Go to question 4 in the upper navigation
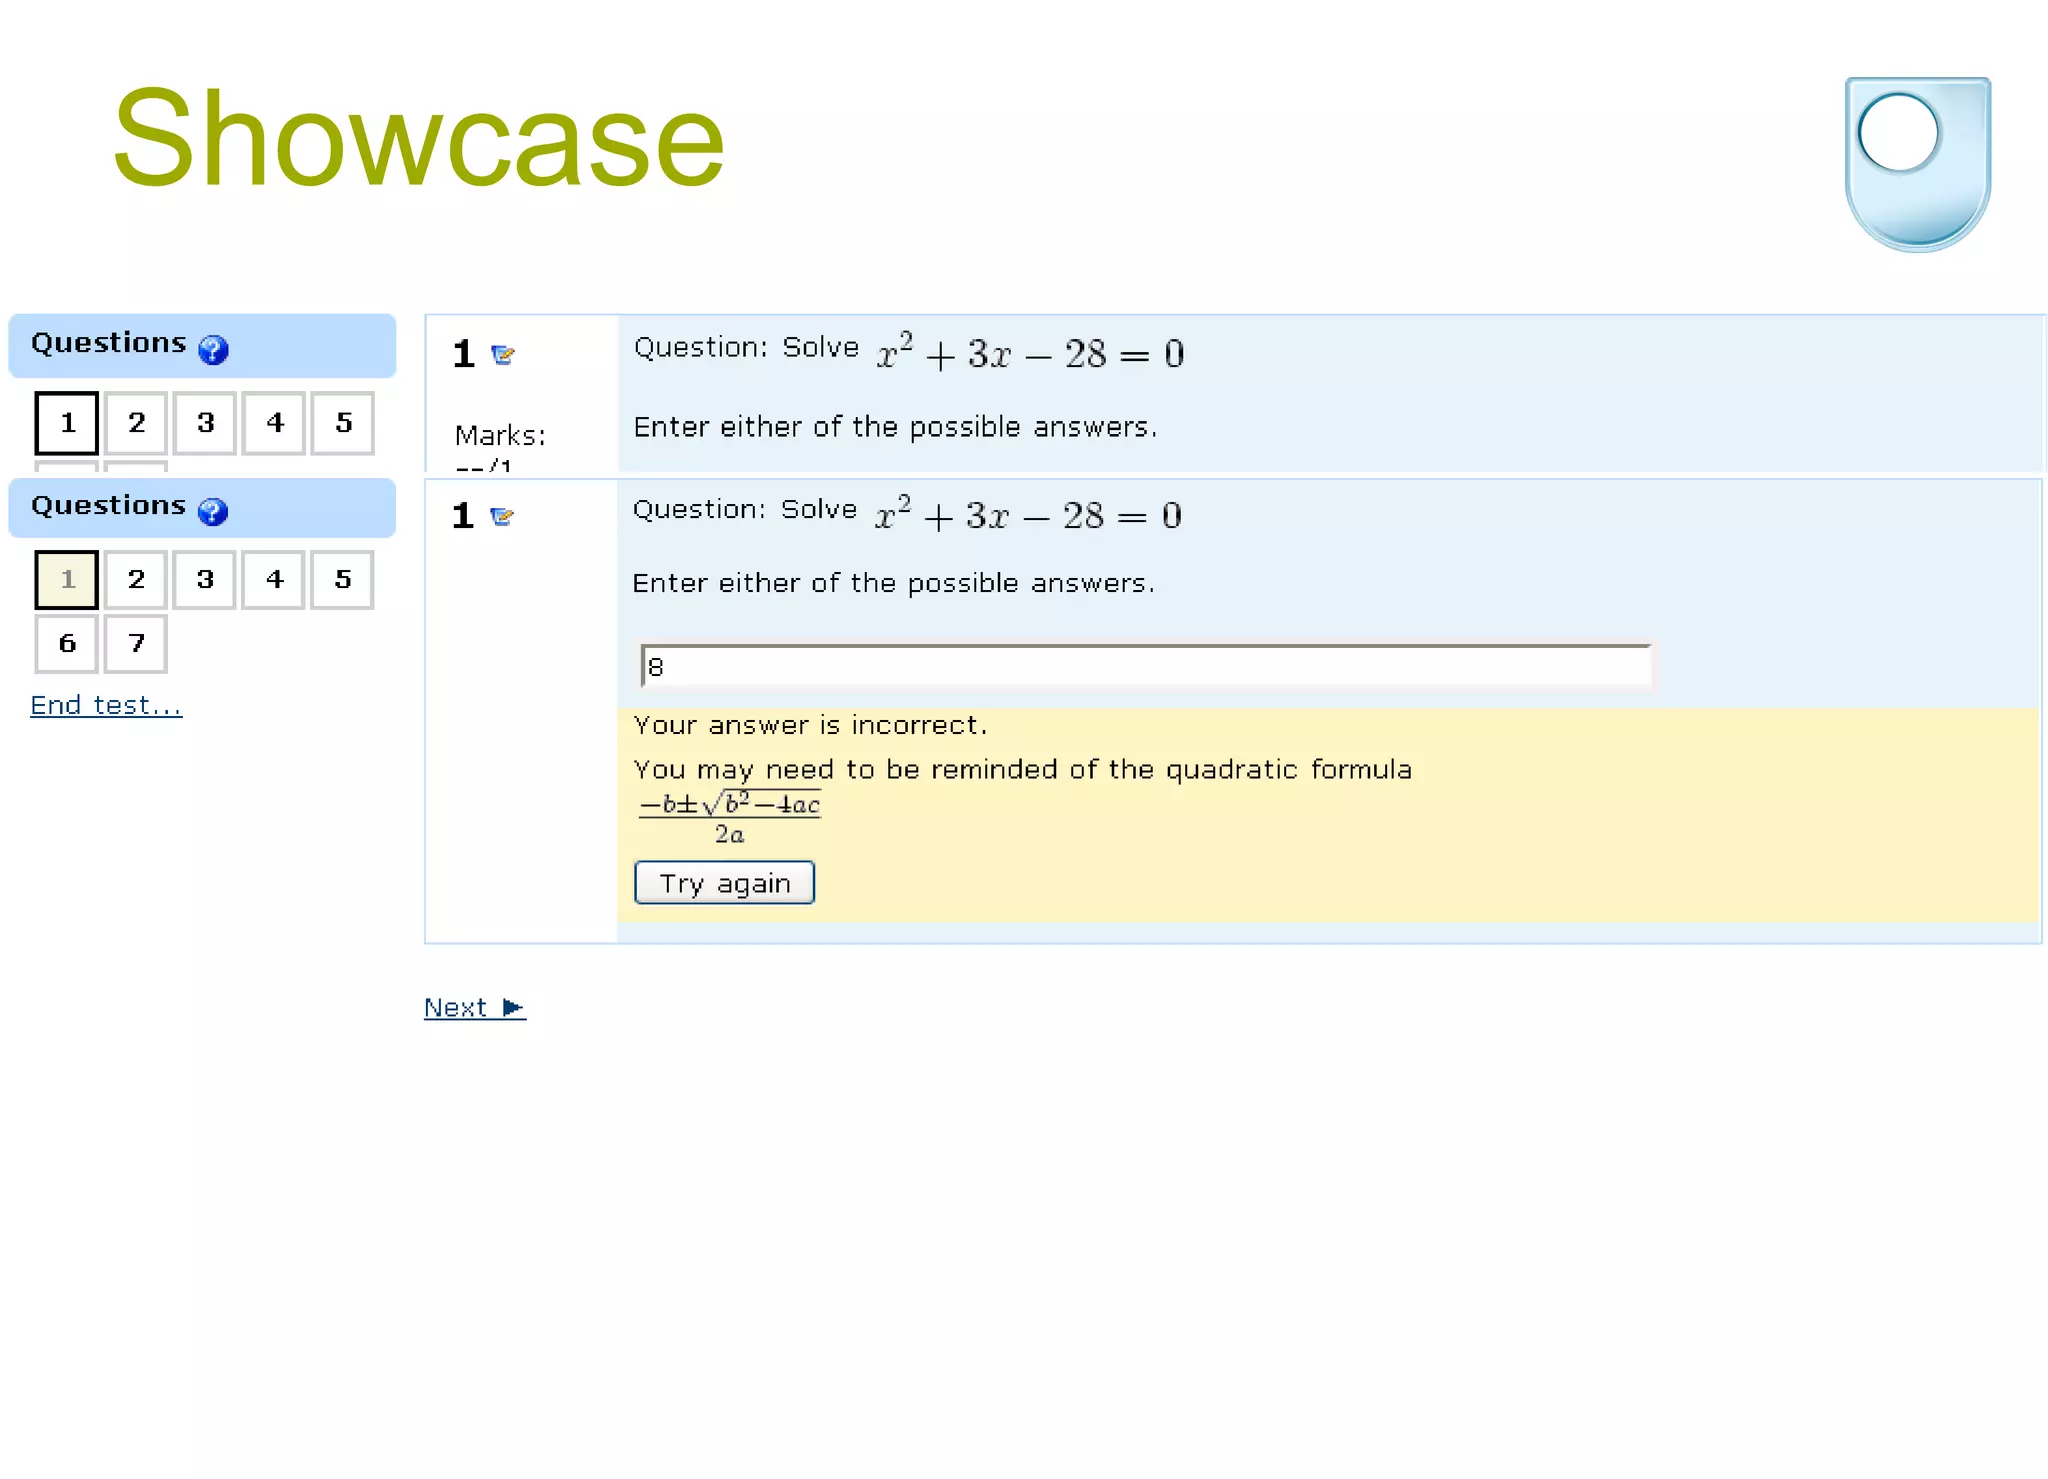 coord(274,423)
